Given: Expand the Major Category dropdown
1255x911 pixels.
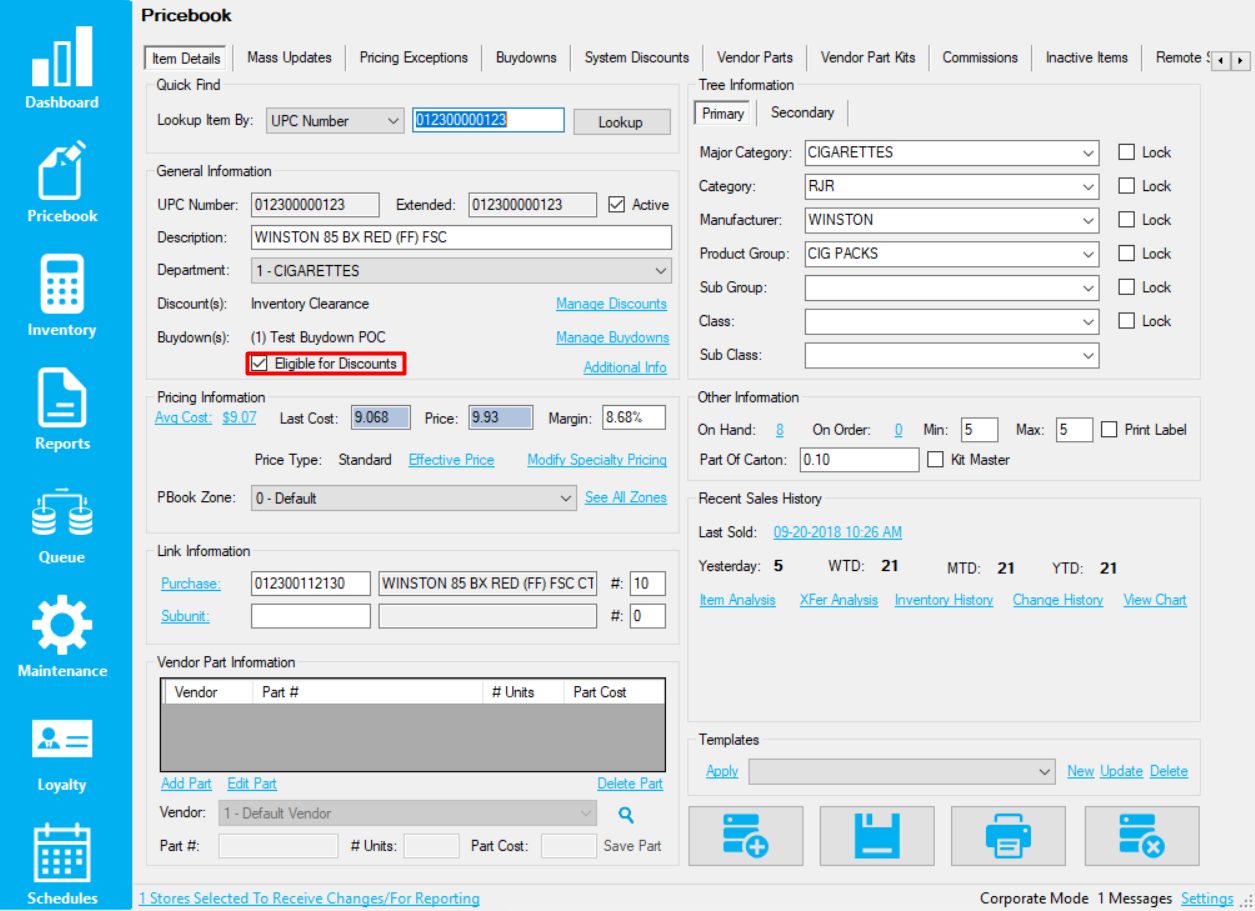Looking at the screenshot, I should pos(951,153).
